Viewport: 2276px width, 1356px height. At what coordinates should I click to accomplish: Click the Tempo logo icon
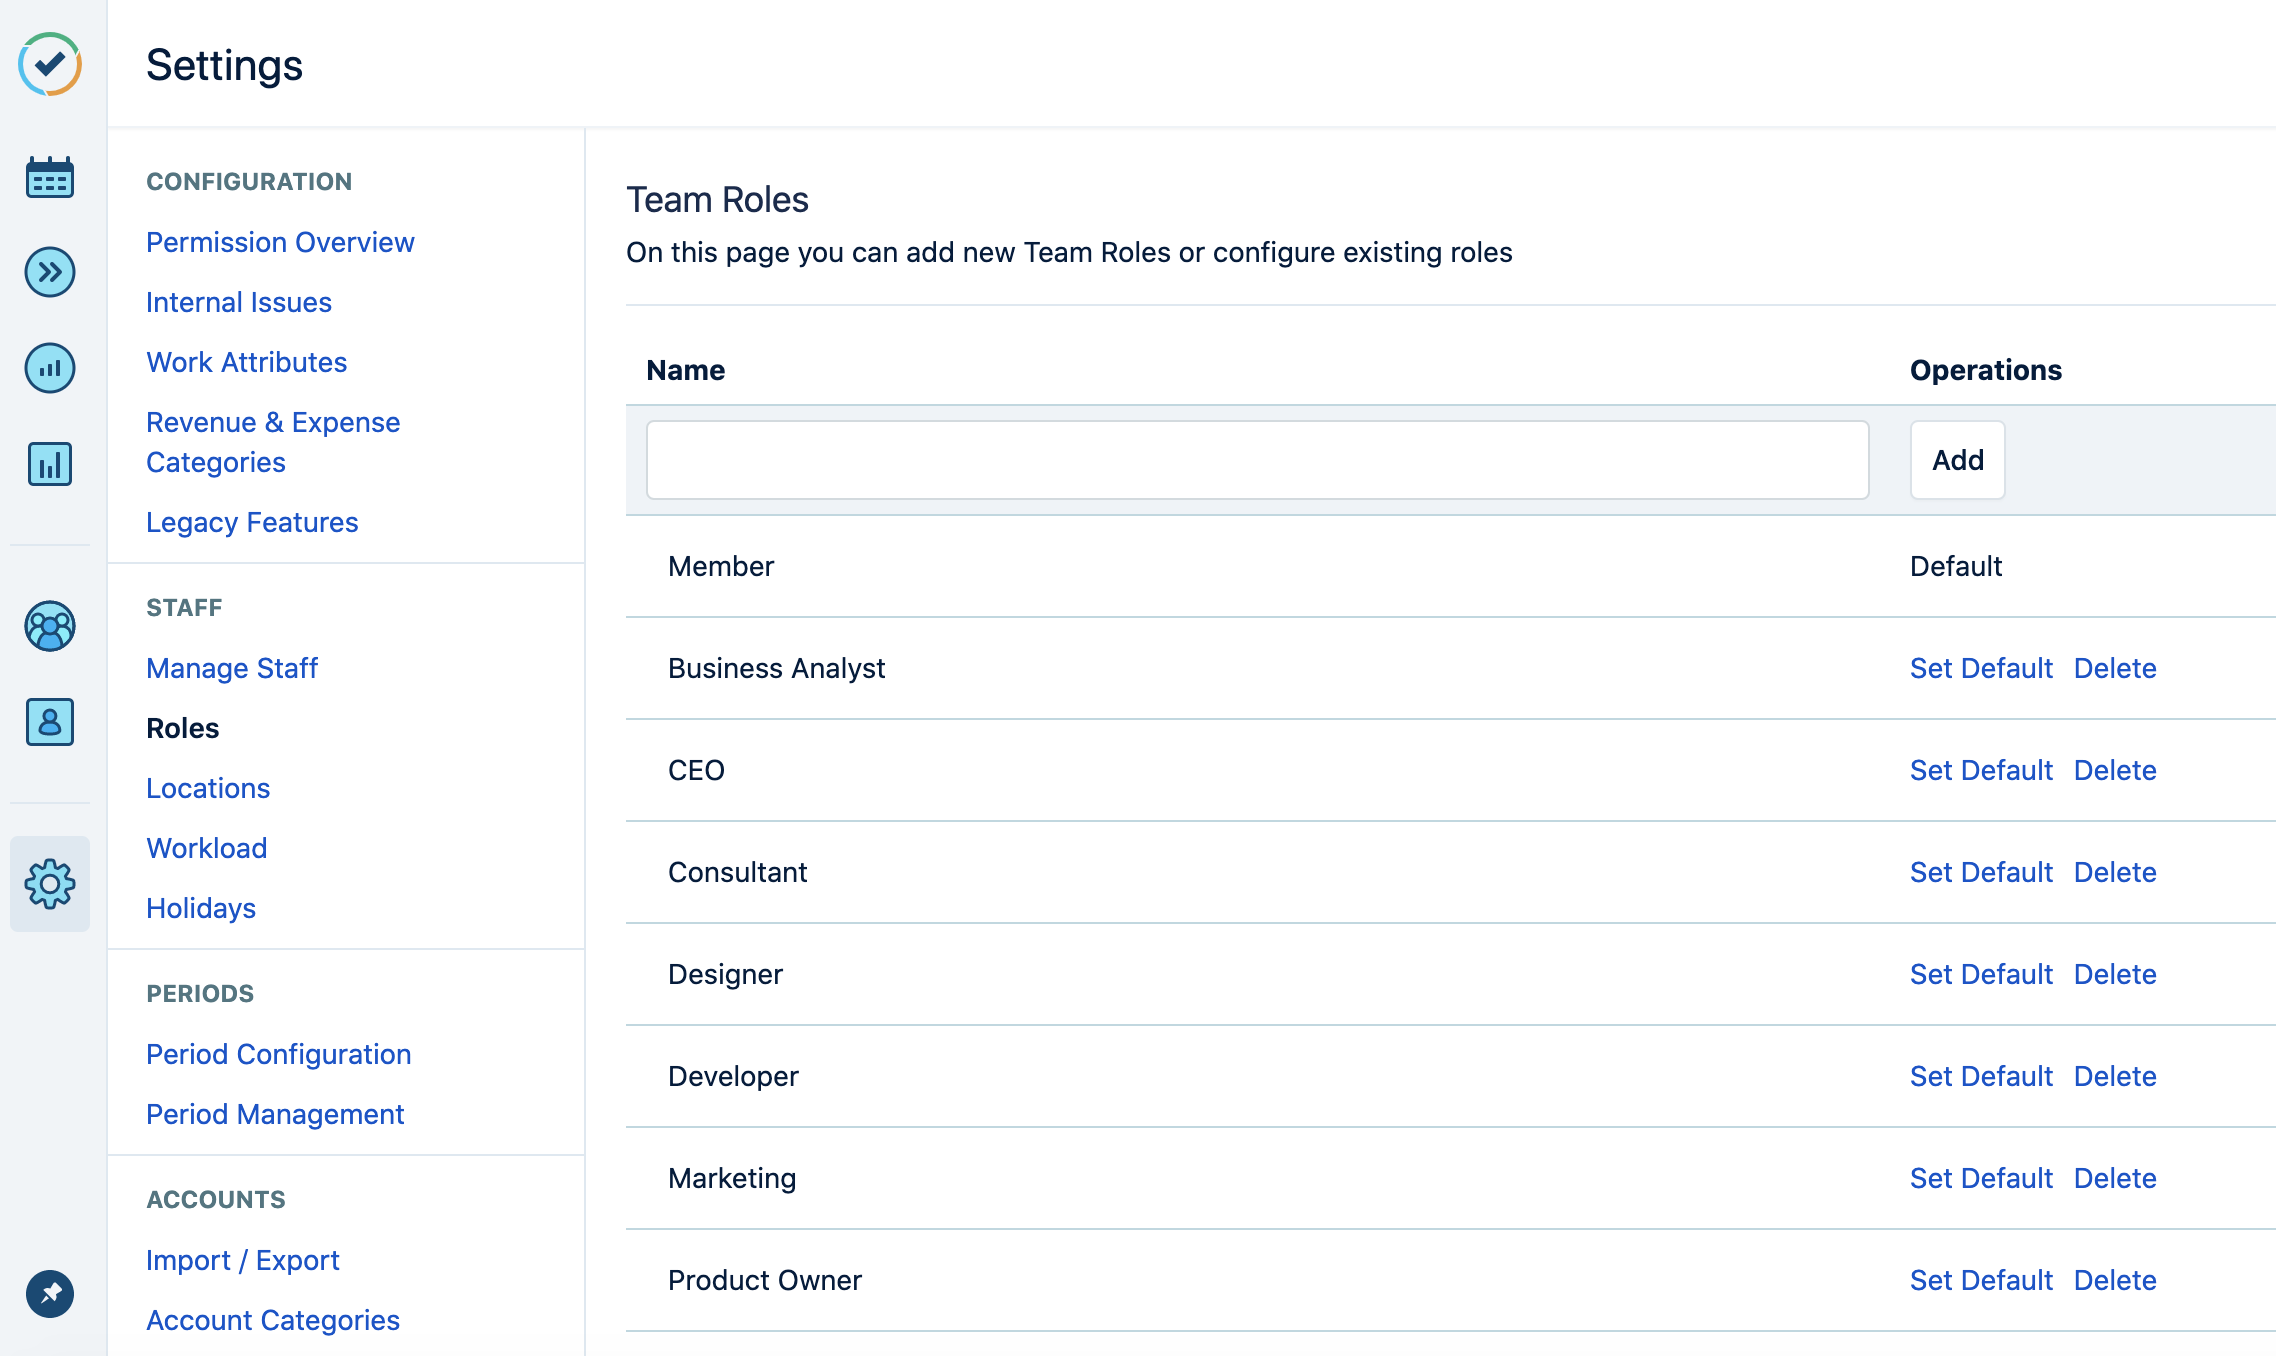(50, 65)
